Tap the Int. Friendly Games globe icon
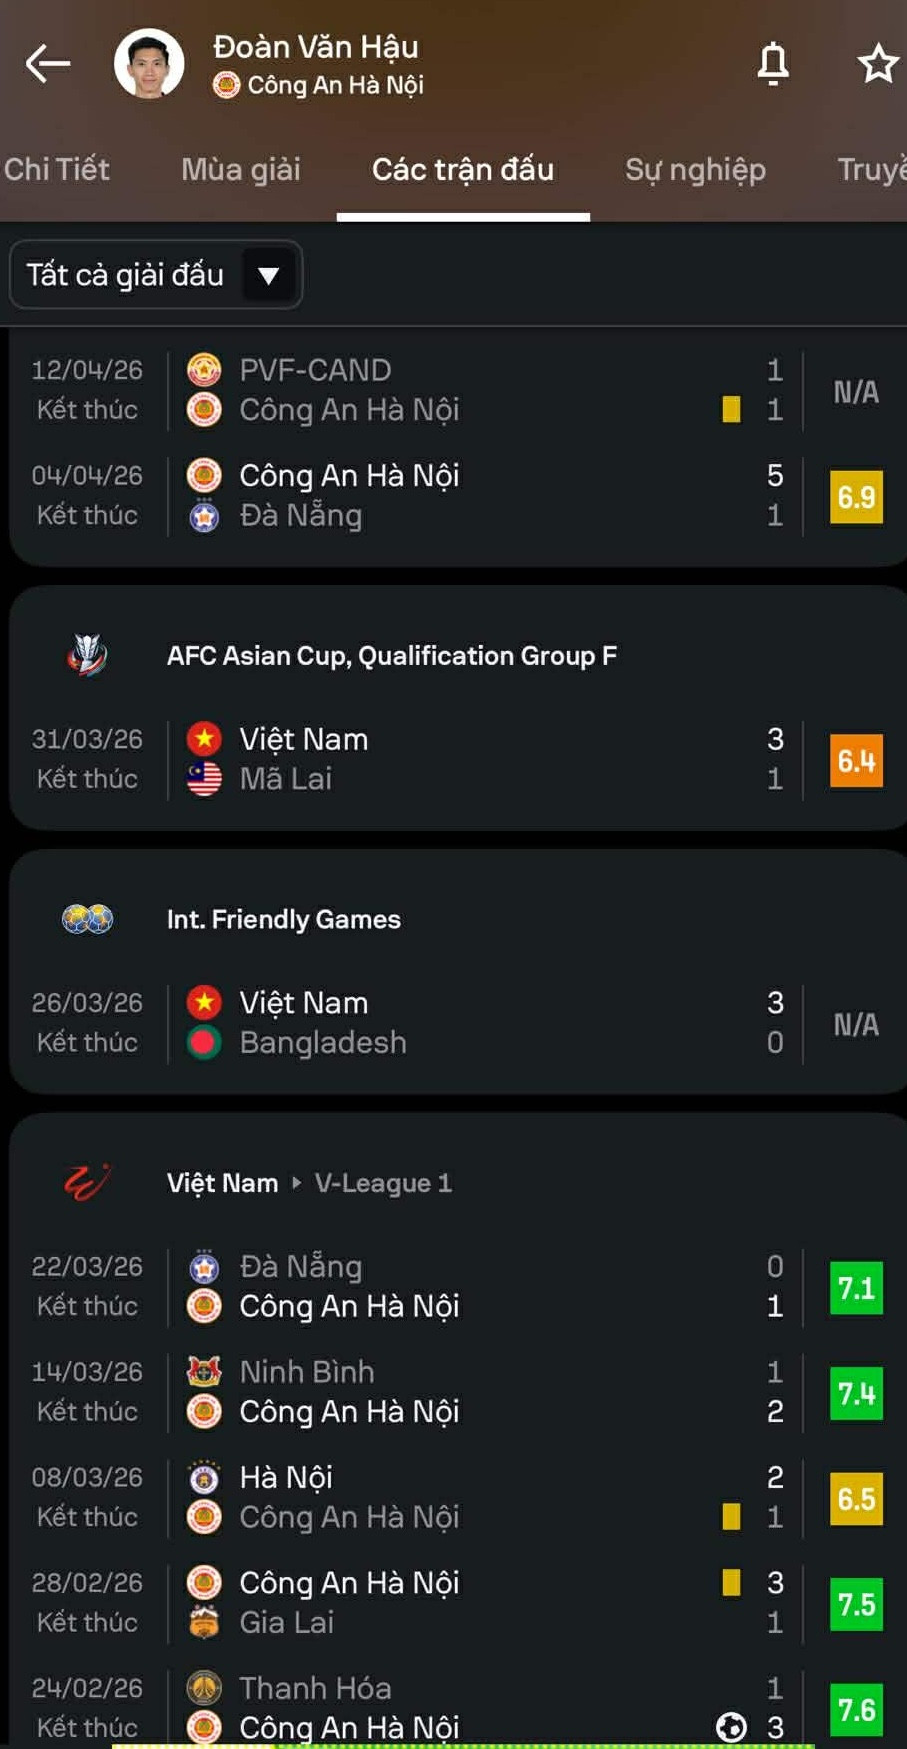 point(88,919)
